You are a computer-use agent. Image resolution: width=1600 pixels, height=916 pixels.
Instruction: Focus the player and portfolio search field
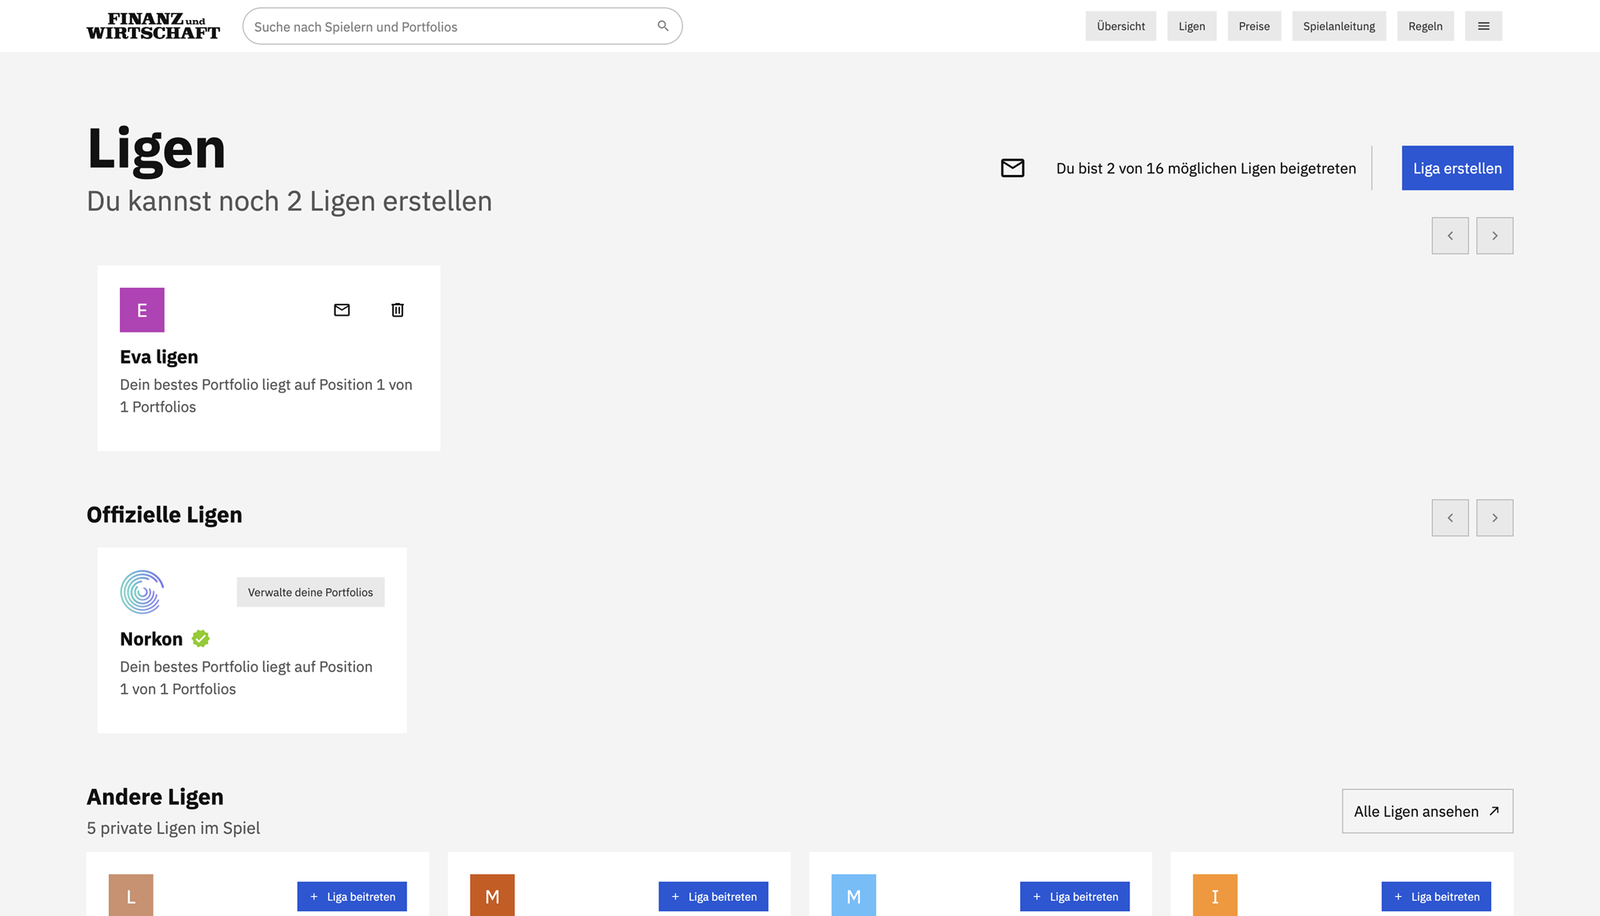450,27
